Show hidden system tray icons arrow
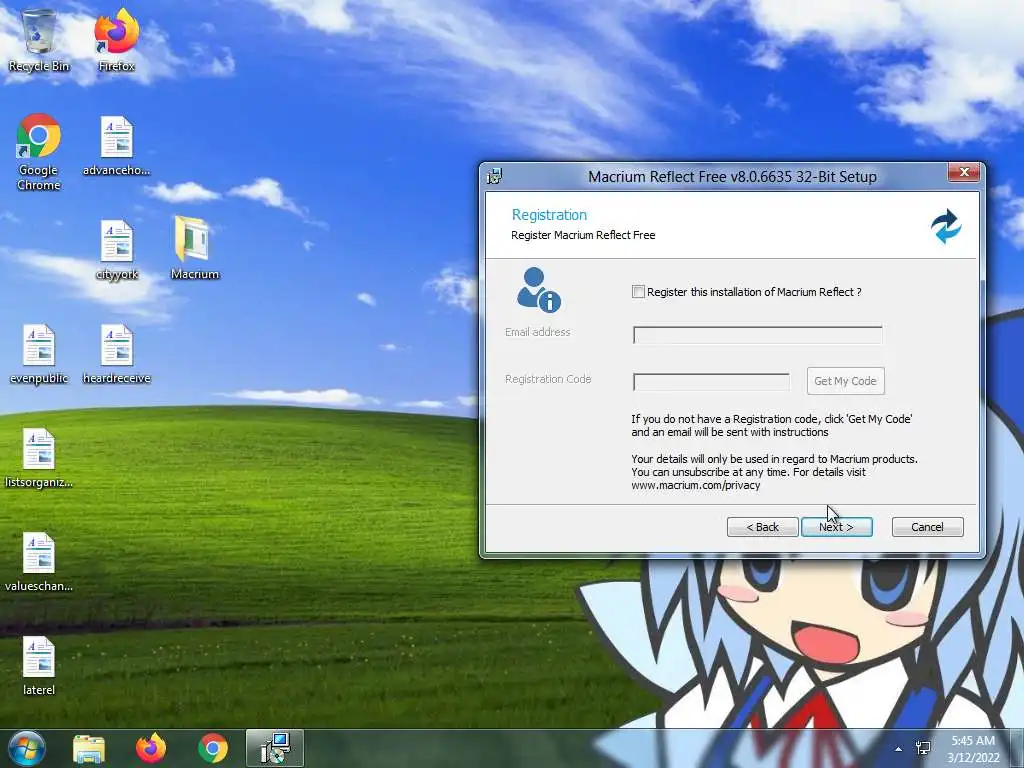Image resolution: width=1024 pixels, height=768 pixels. click(x=899, y=749)
